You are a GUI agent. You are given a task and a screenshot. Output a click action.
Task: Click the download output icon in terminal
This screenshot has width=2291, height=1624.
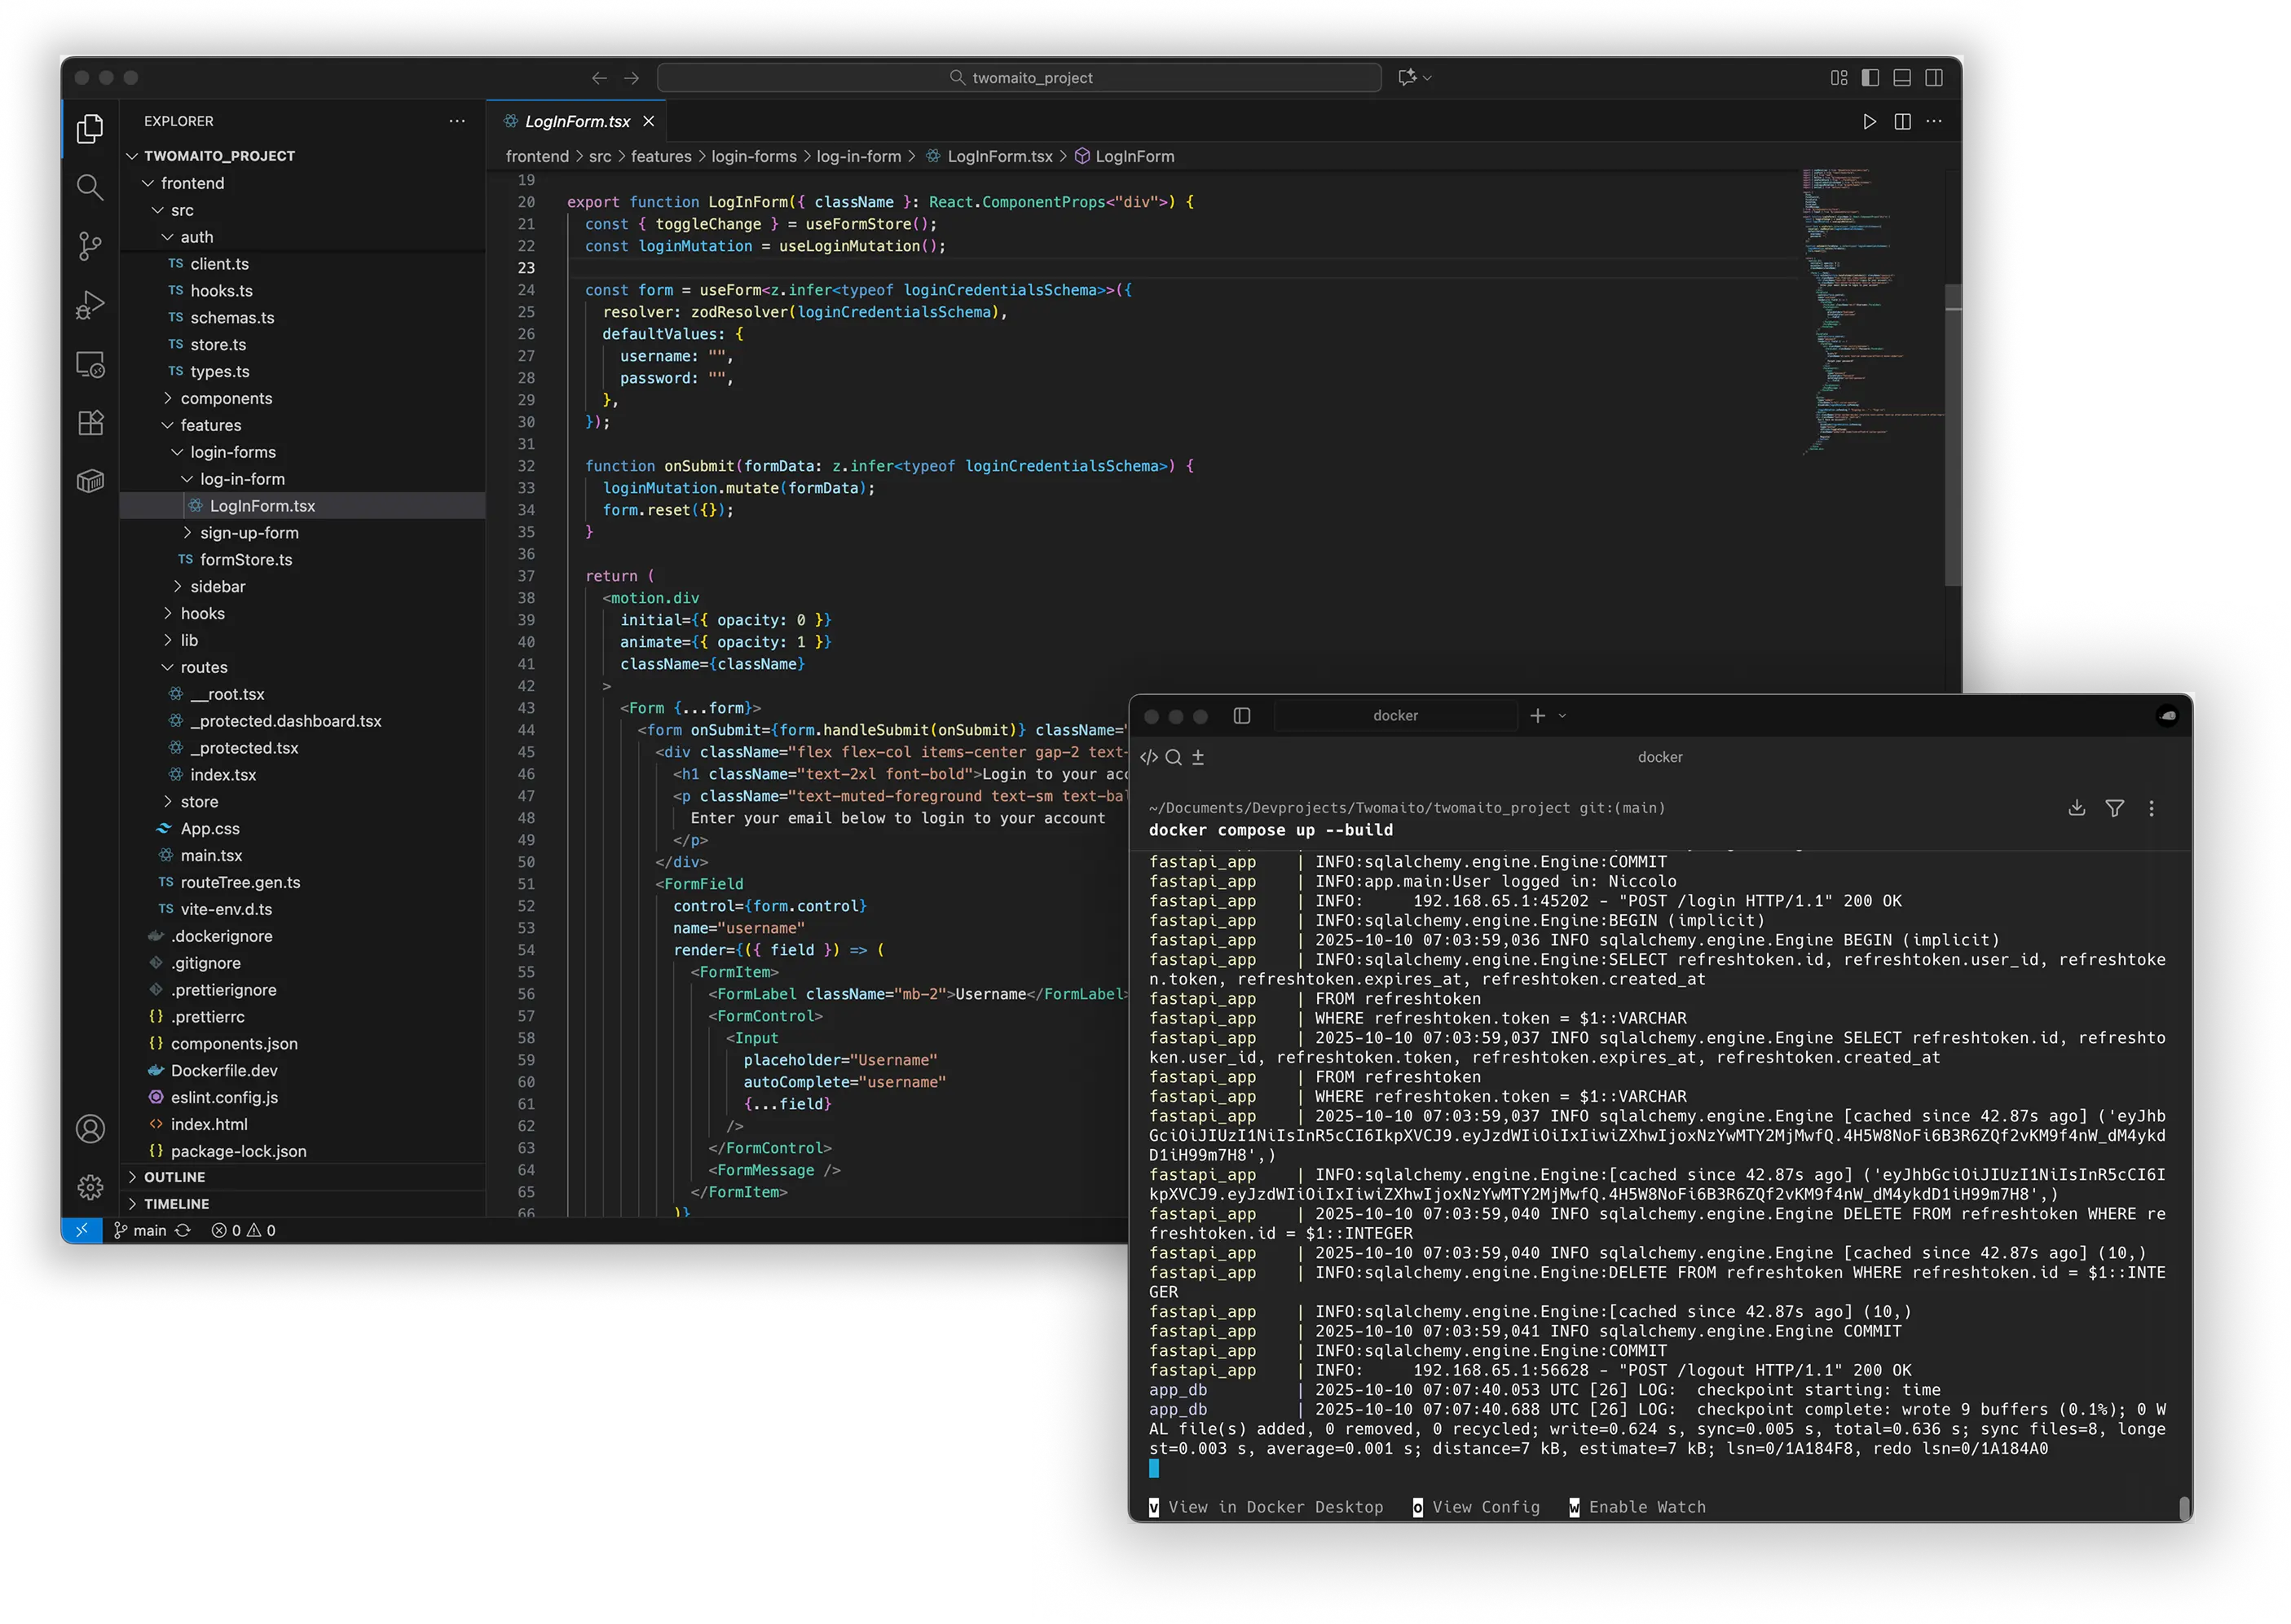pyautogui.click(x=2076, y=808)
